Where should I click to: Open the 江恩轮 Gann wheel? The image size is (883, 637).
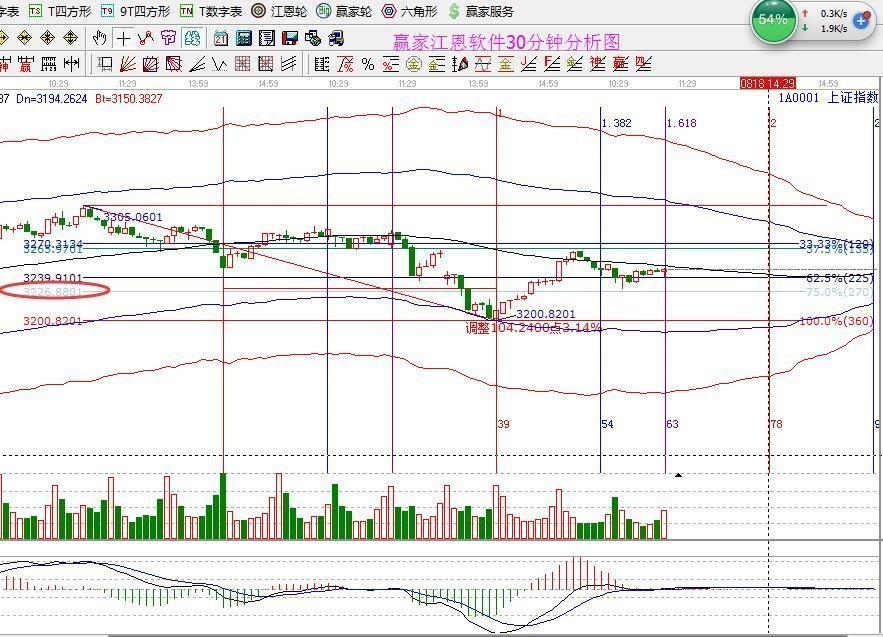pos(279,11)
